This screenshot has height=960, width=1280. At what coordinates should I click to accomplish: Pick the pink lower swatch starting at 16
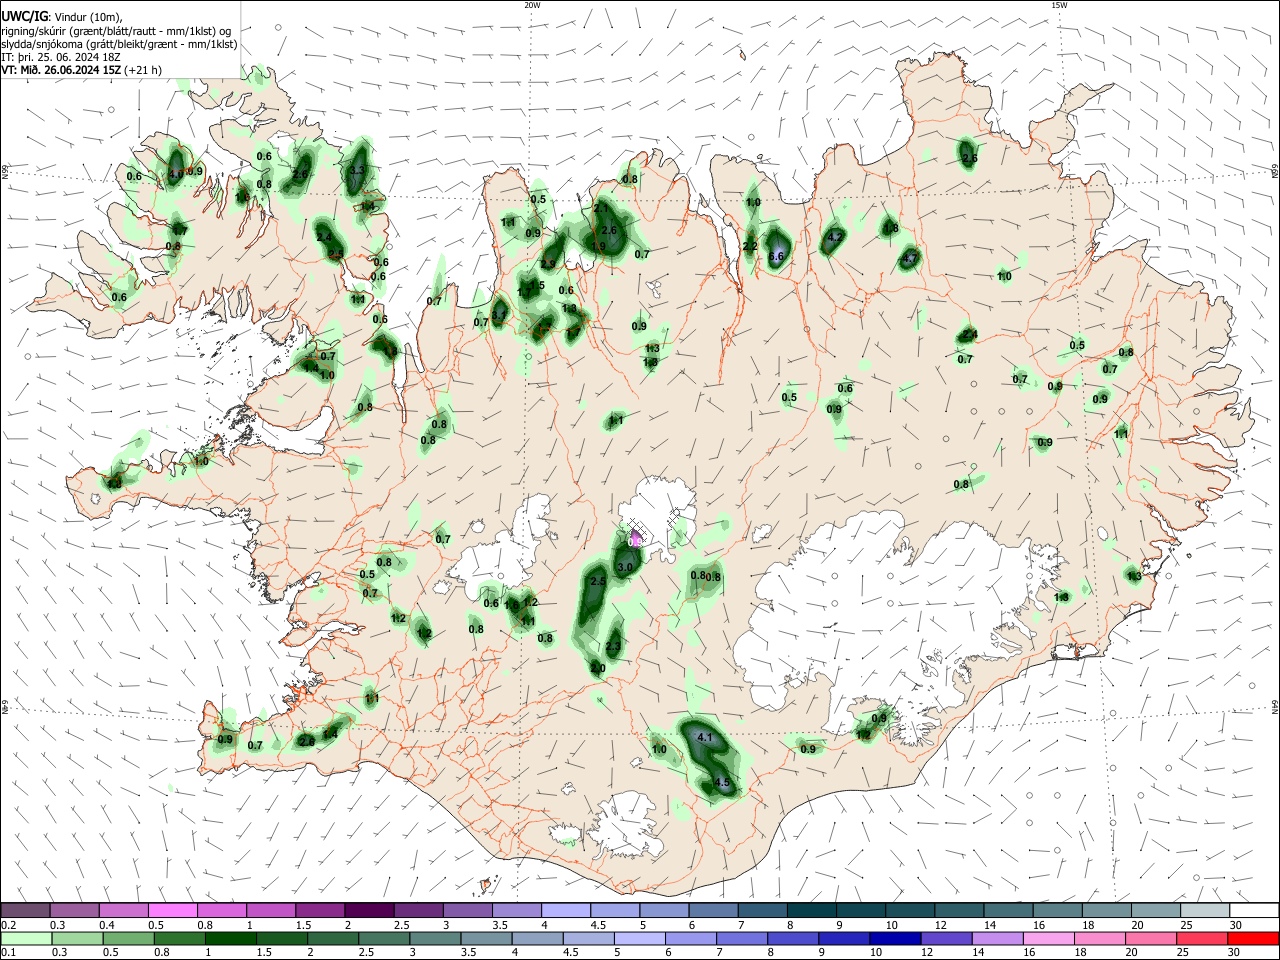[1047, 938]
